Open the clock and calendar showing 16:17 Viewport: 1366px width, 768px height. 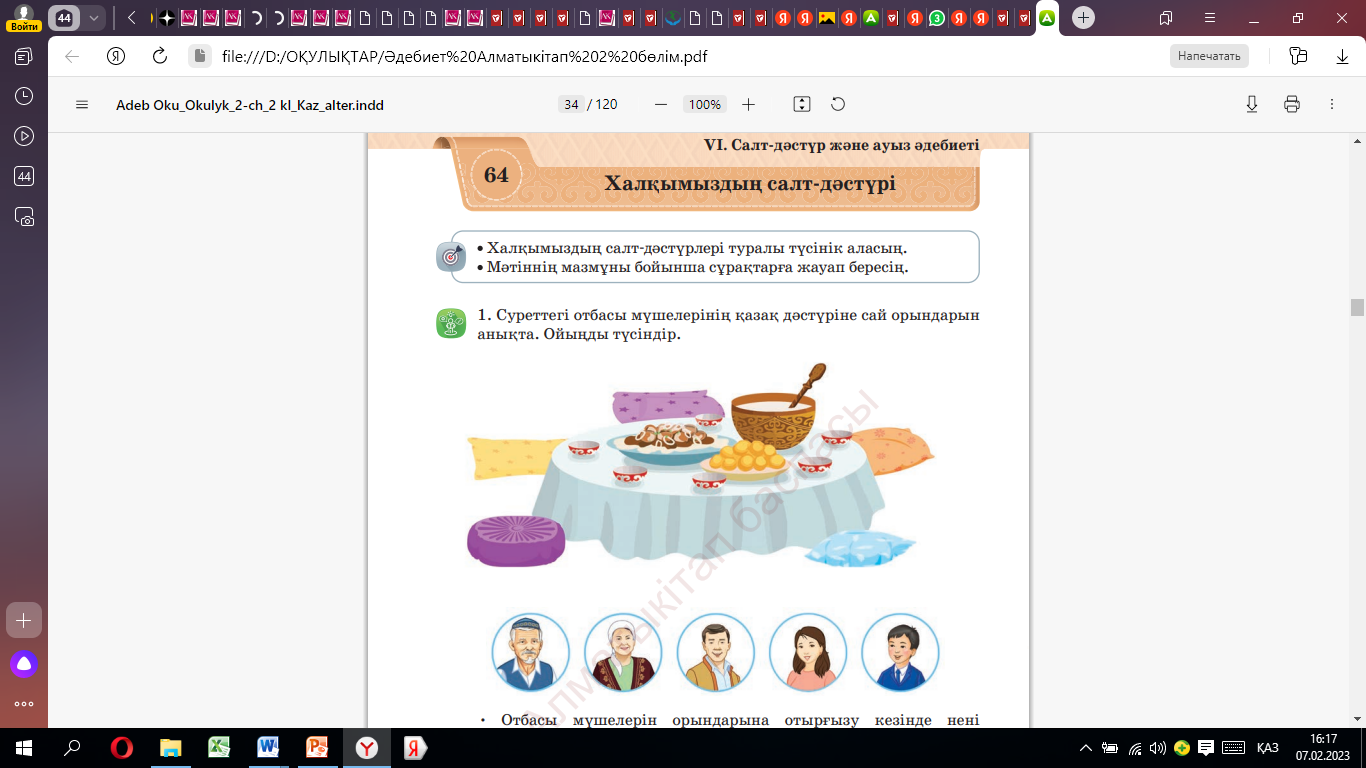(x=1323, y=748)
